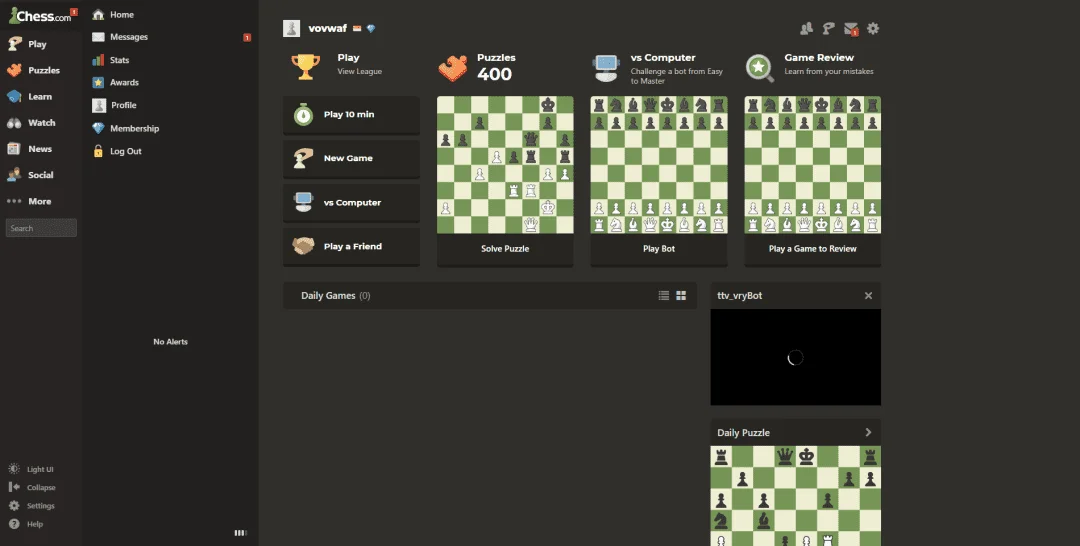Open the friends icon in header
Image resolution: width=1080 pixels, height=546 pixels.
click(x=807, y=28)
